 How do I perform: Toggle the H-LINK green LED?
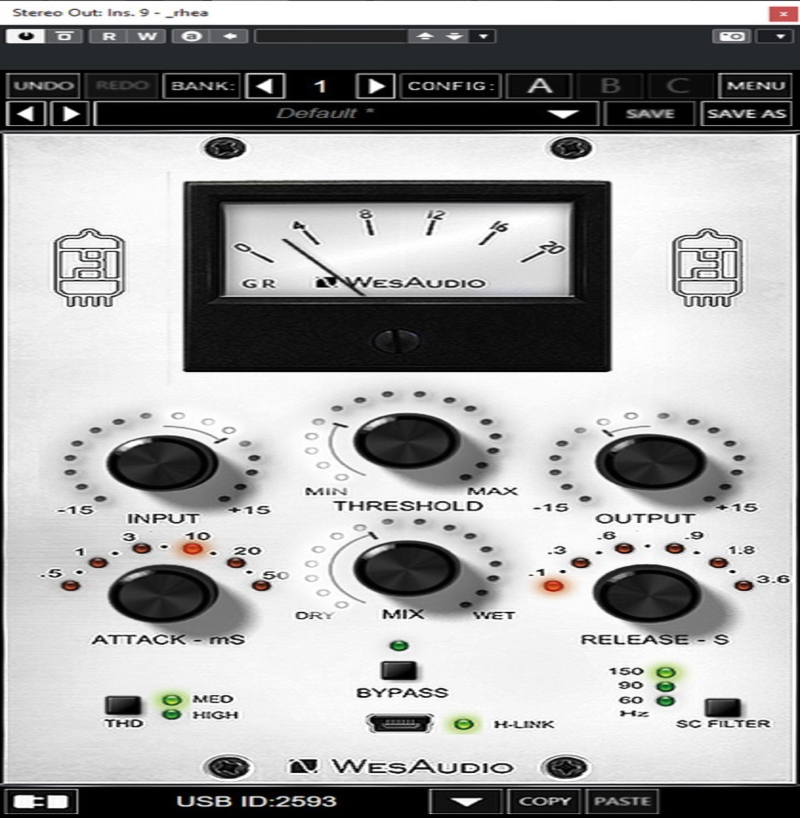[463, 724]
